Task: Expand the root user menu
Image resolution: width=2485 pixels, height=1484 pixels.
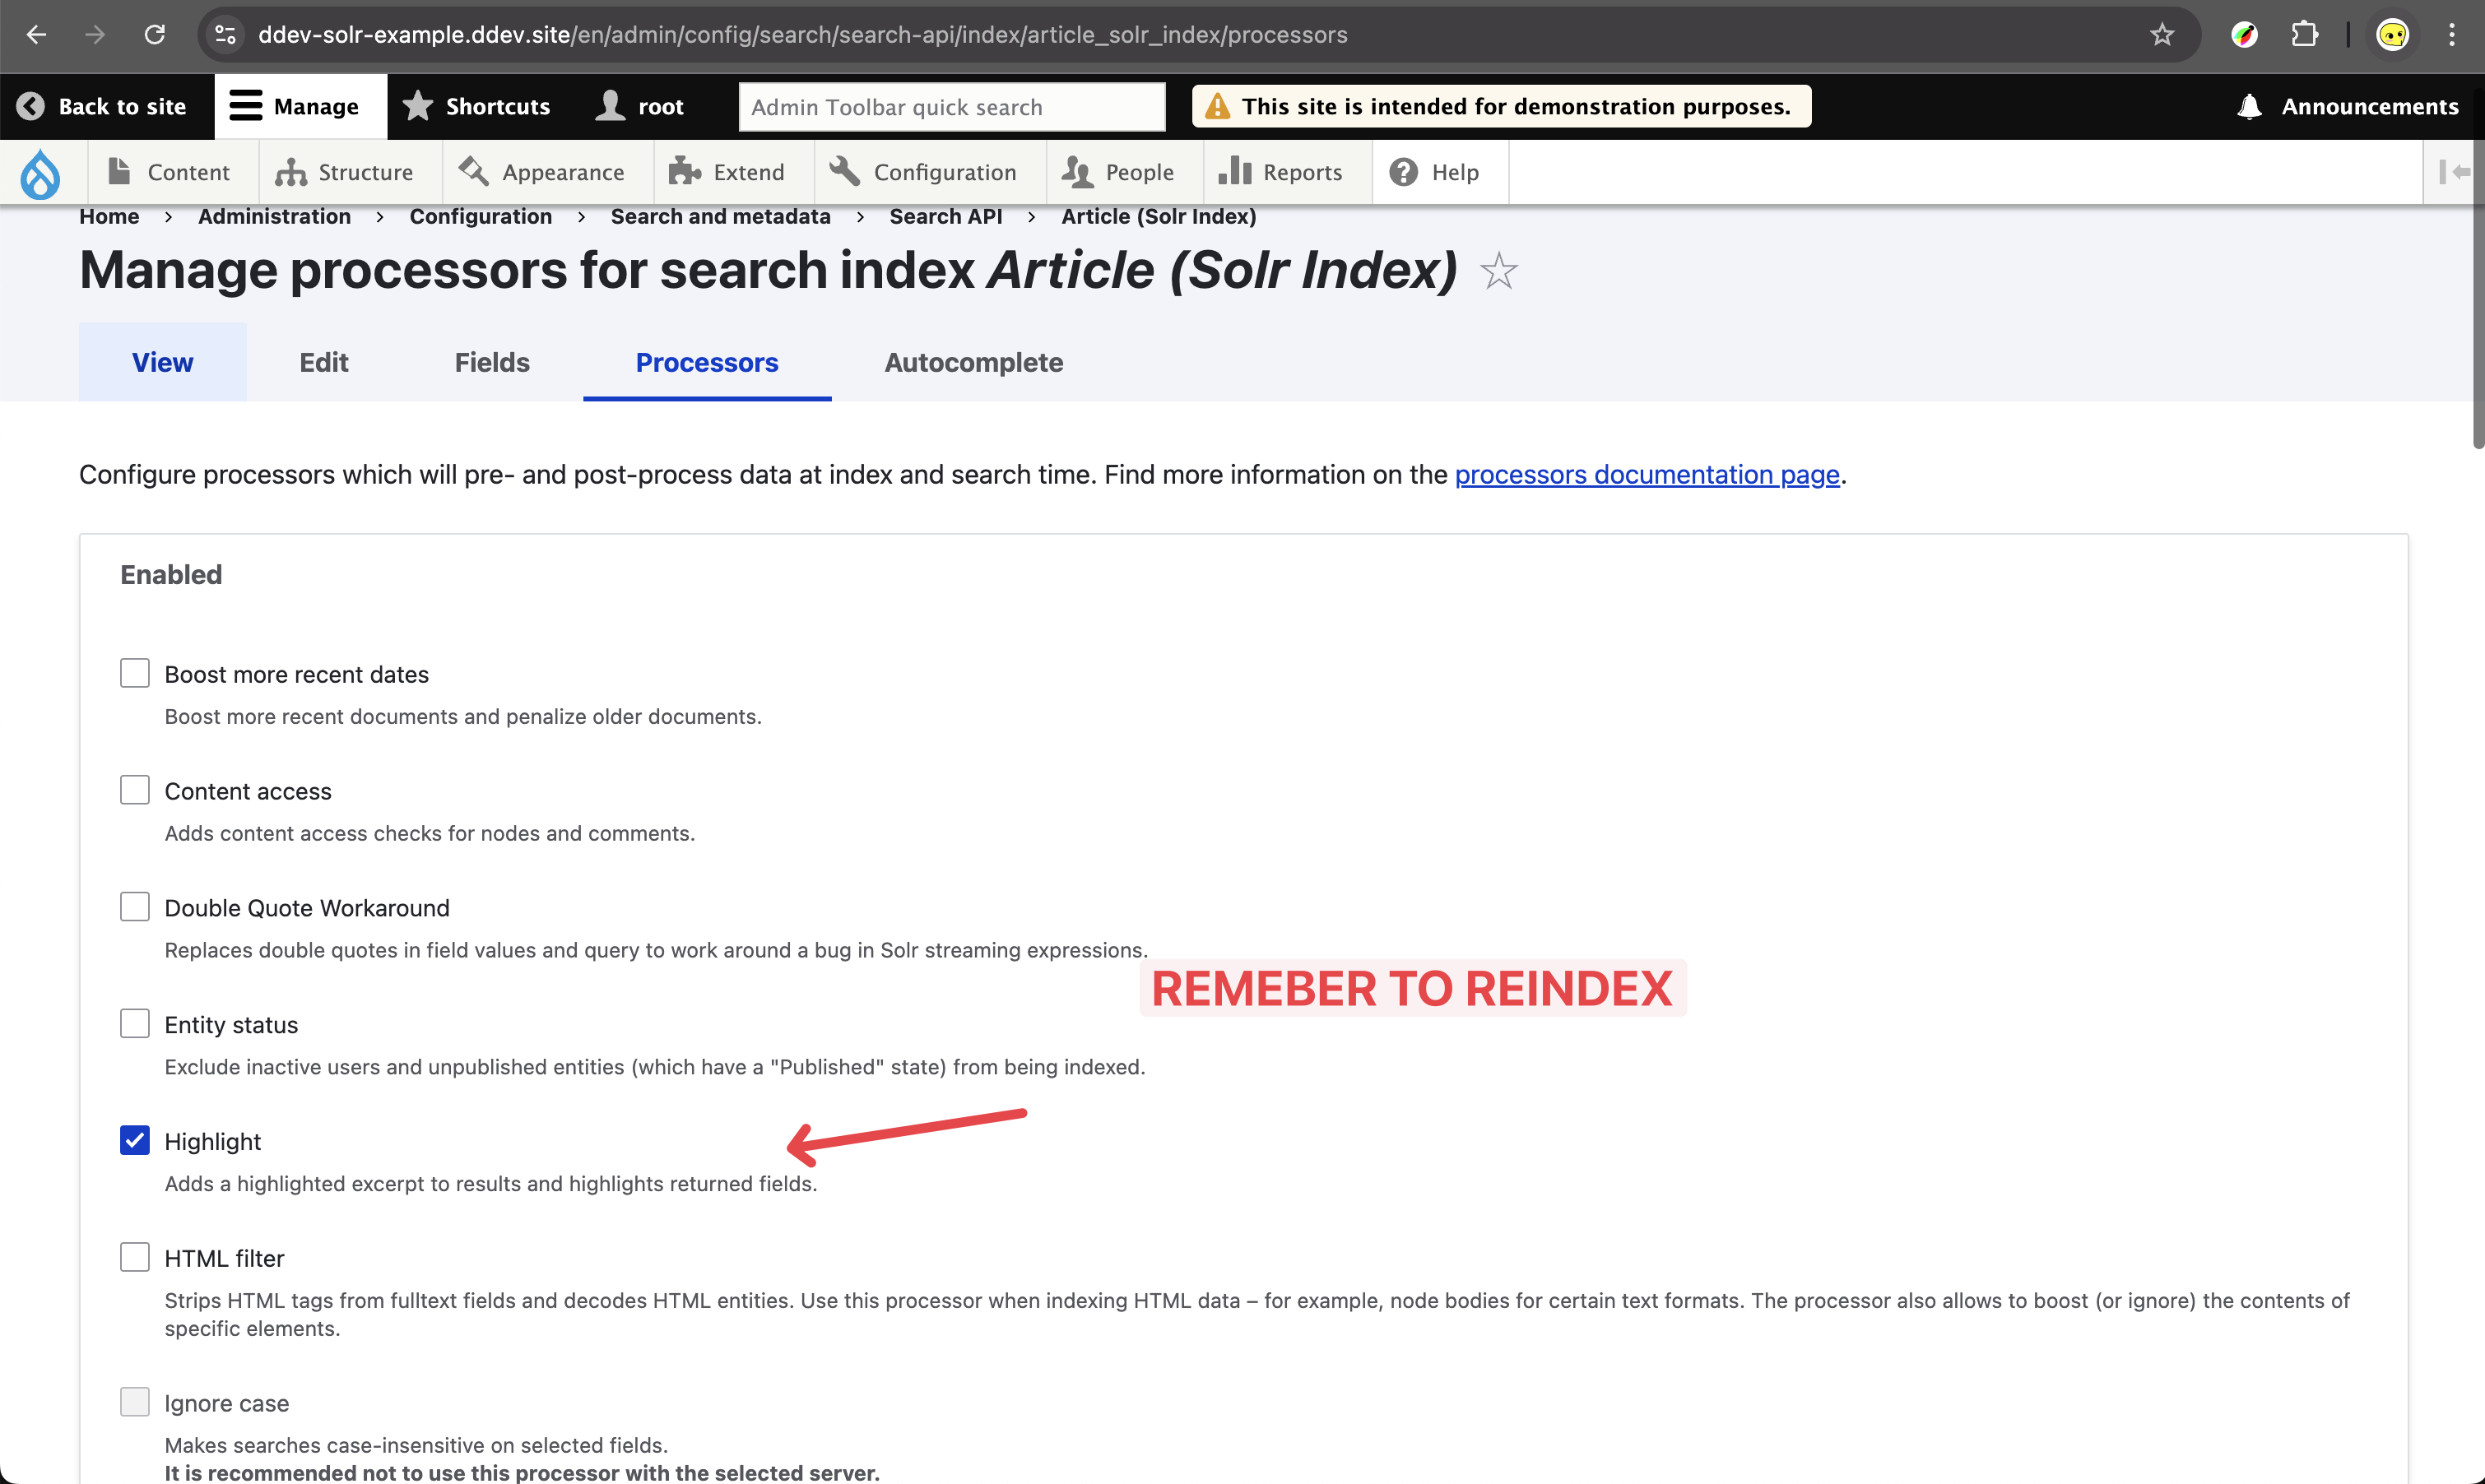Action: (x=640, y=106)
